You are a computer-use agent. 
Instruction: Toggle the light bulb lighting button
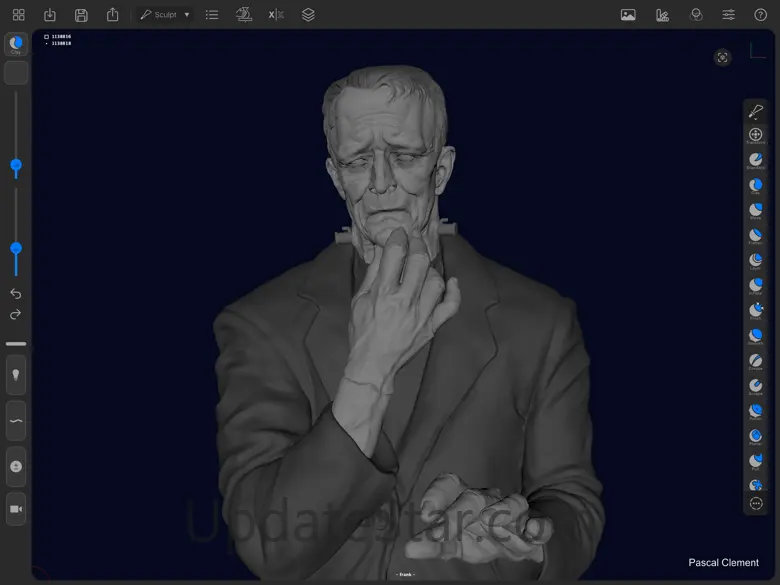click(x=16, y=375)
